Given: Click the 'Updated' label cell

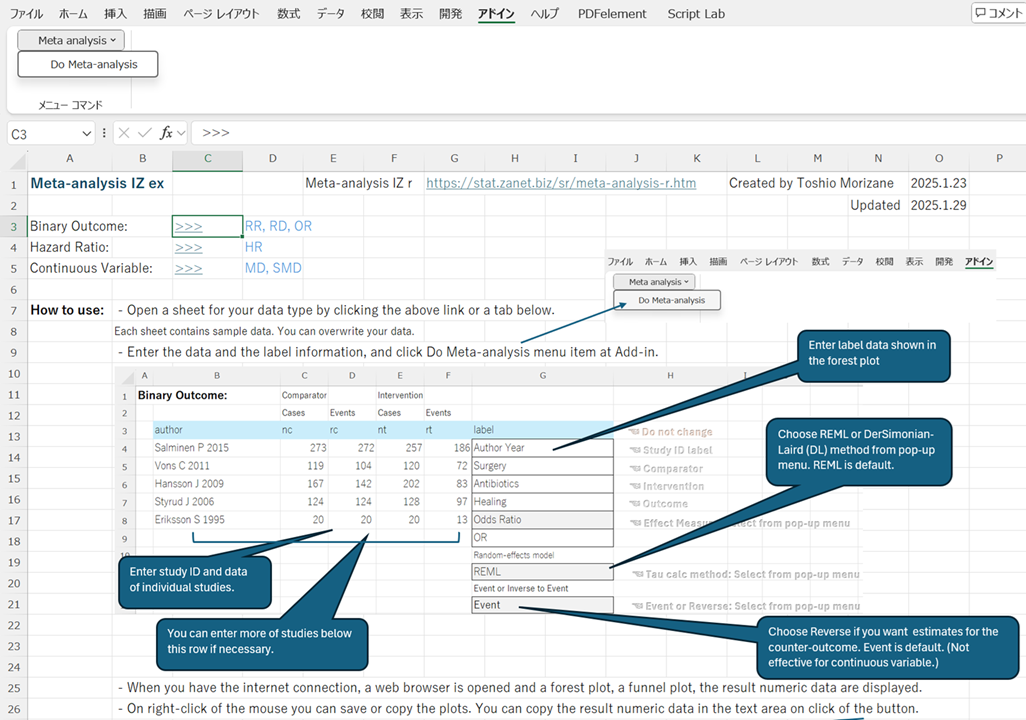Looking at the screenshot, I should click(875, 206).
